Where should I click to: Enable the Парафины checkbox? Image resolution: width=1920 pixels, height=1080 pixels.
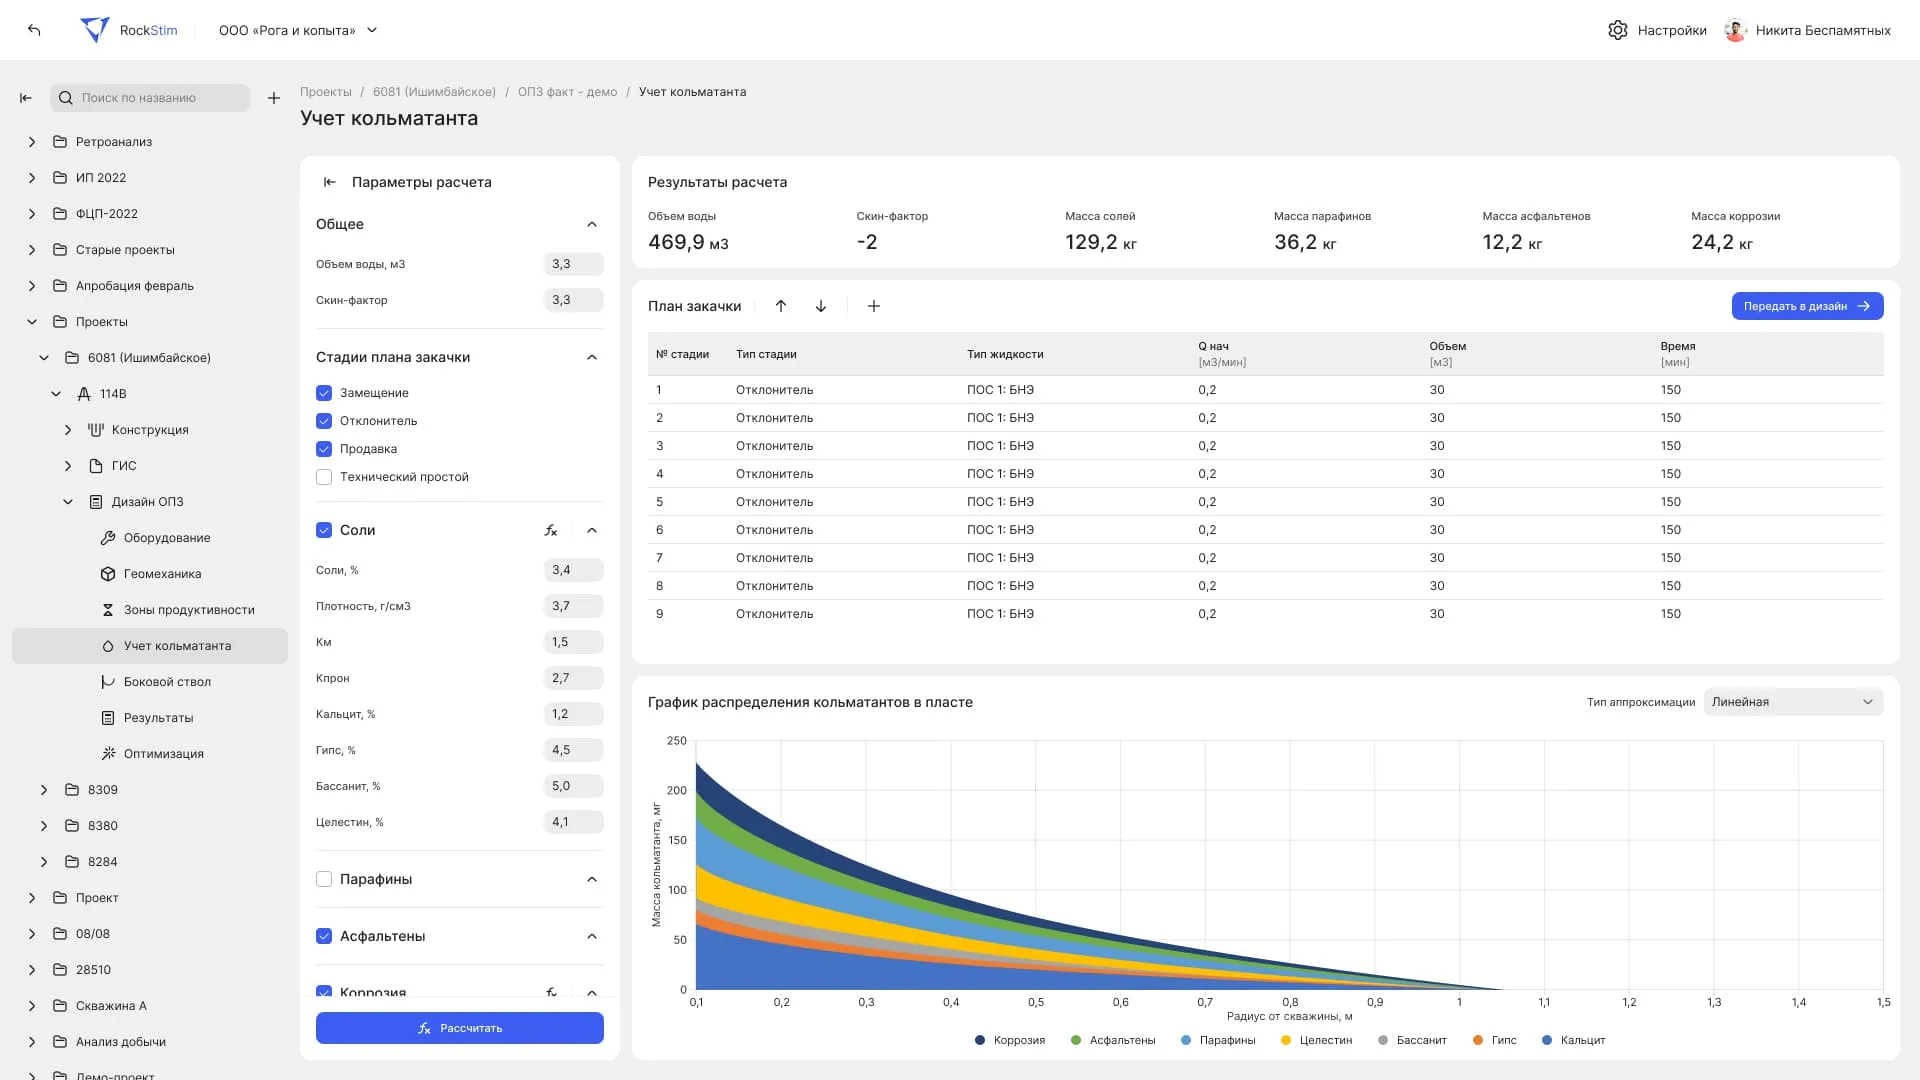click(324, 879)
